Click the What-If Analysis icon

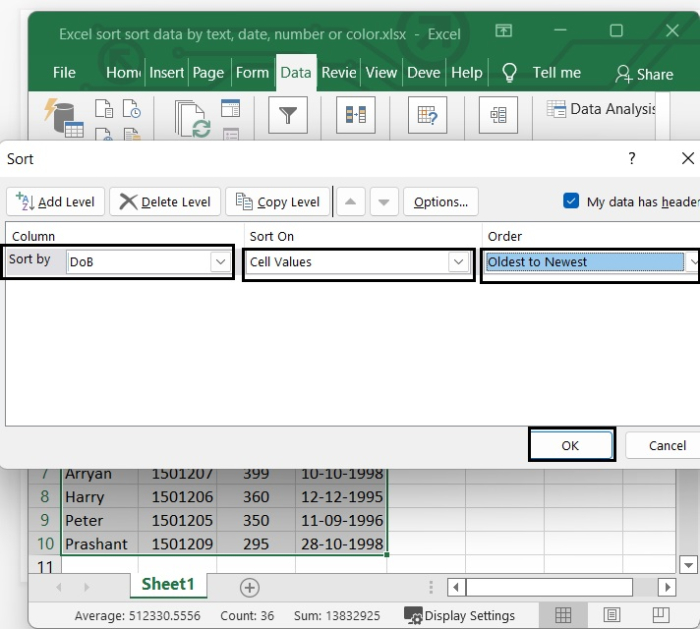[x=427, y=116]
